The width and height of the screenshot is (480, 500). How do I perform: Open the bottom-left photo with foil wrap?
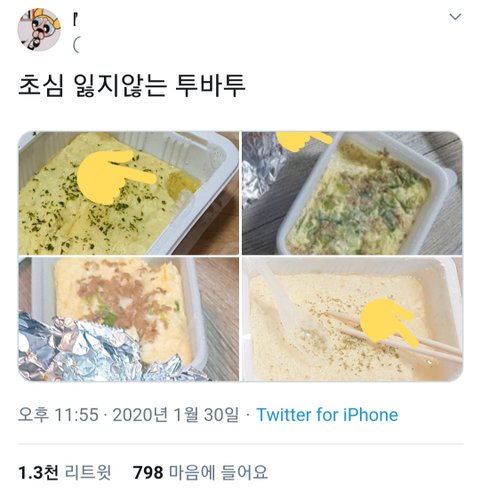(128, 319)
